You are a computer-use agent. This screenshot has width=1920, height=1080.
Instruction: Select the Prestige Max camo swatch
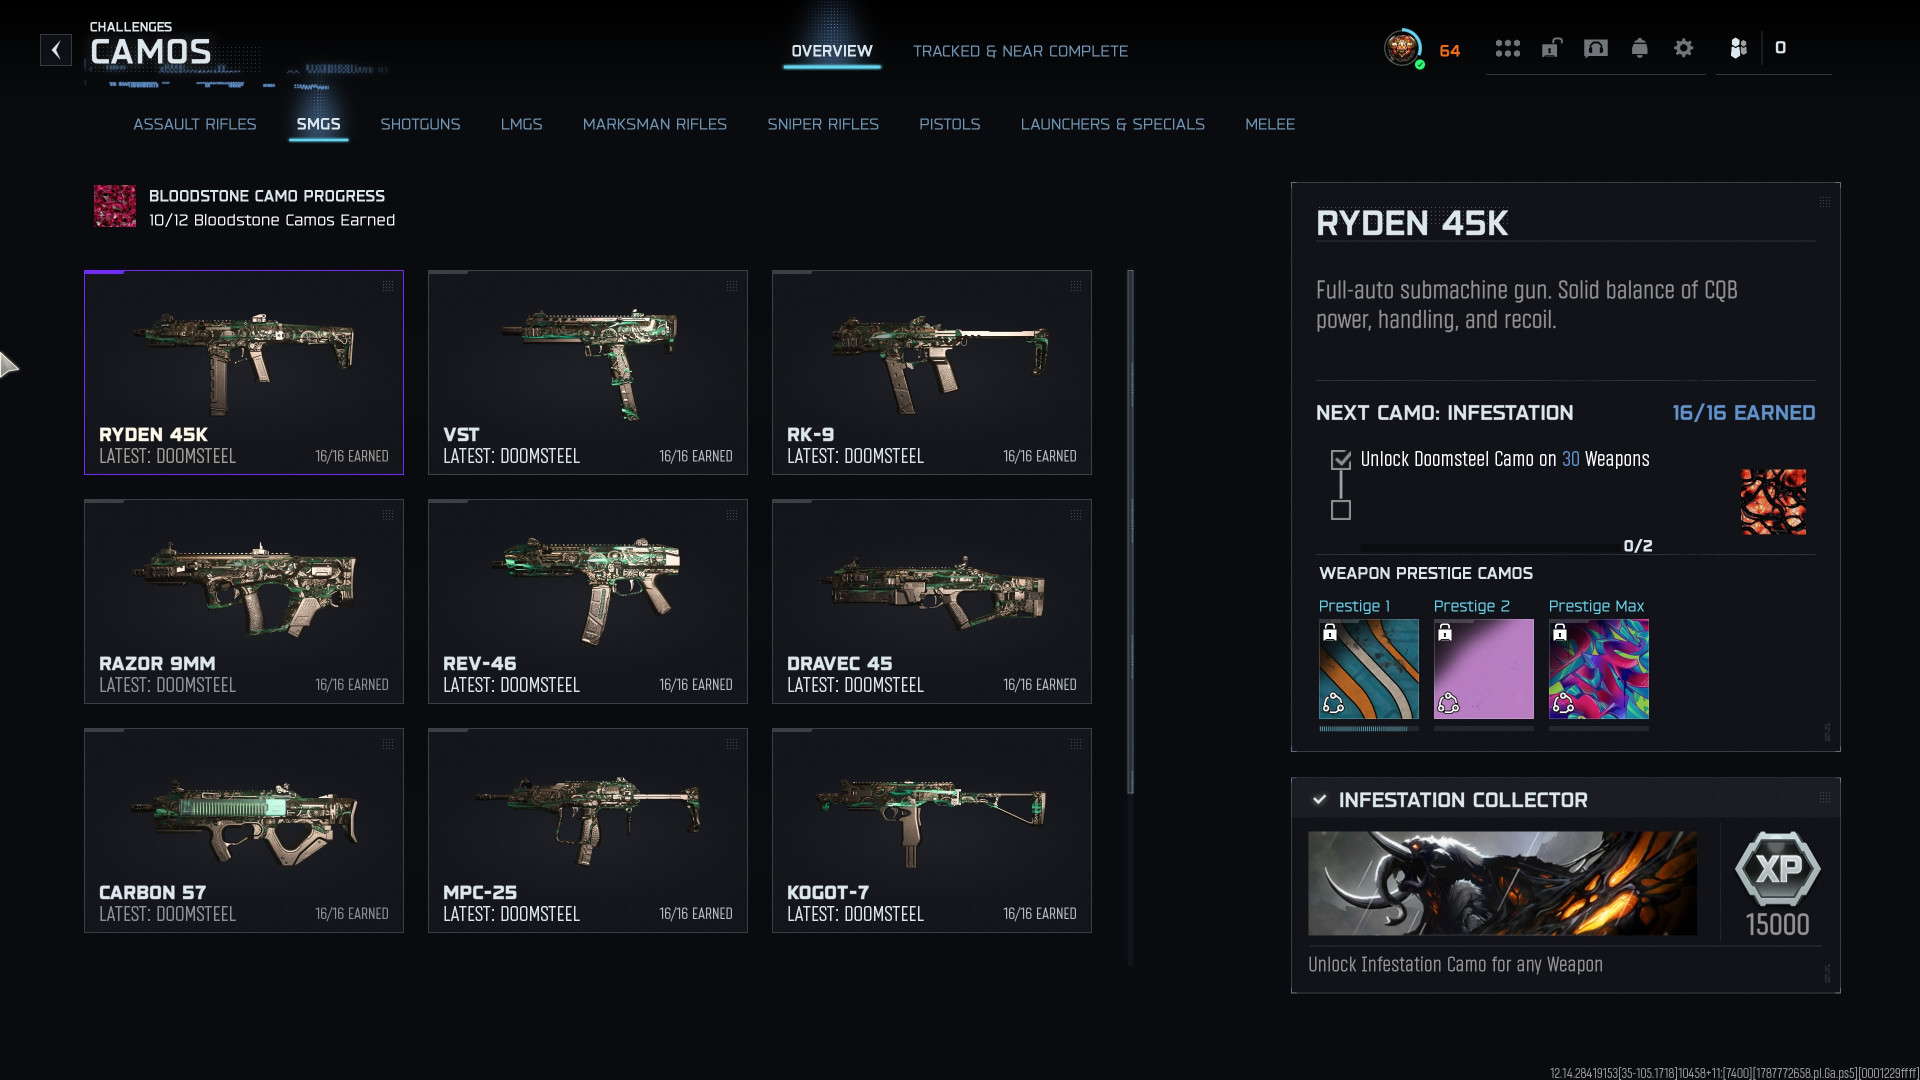click(x=1599, y=669)
